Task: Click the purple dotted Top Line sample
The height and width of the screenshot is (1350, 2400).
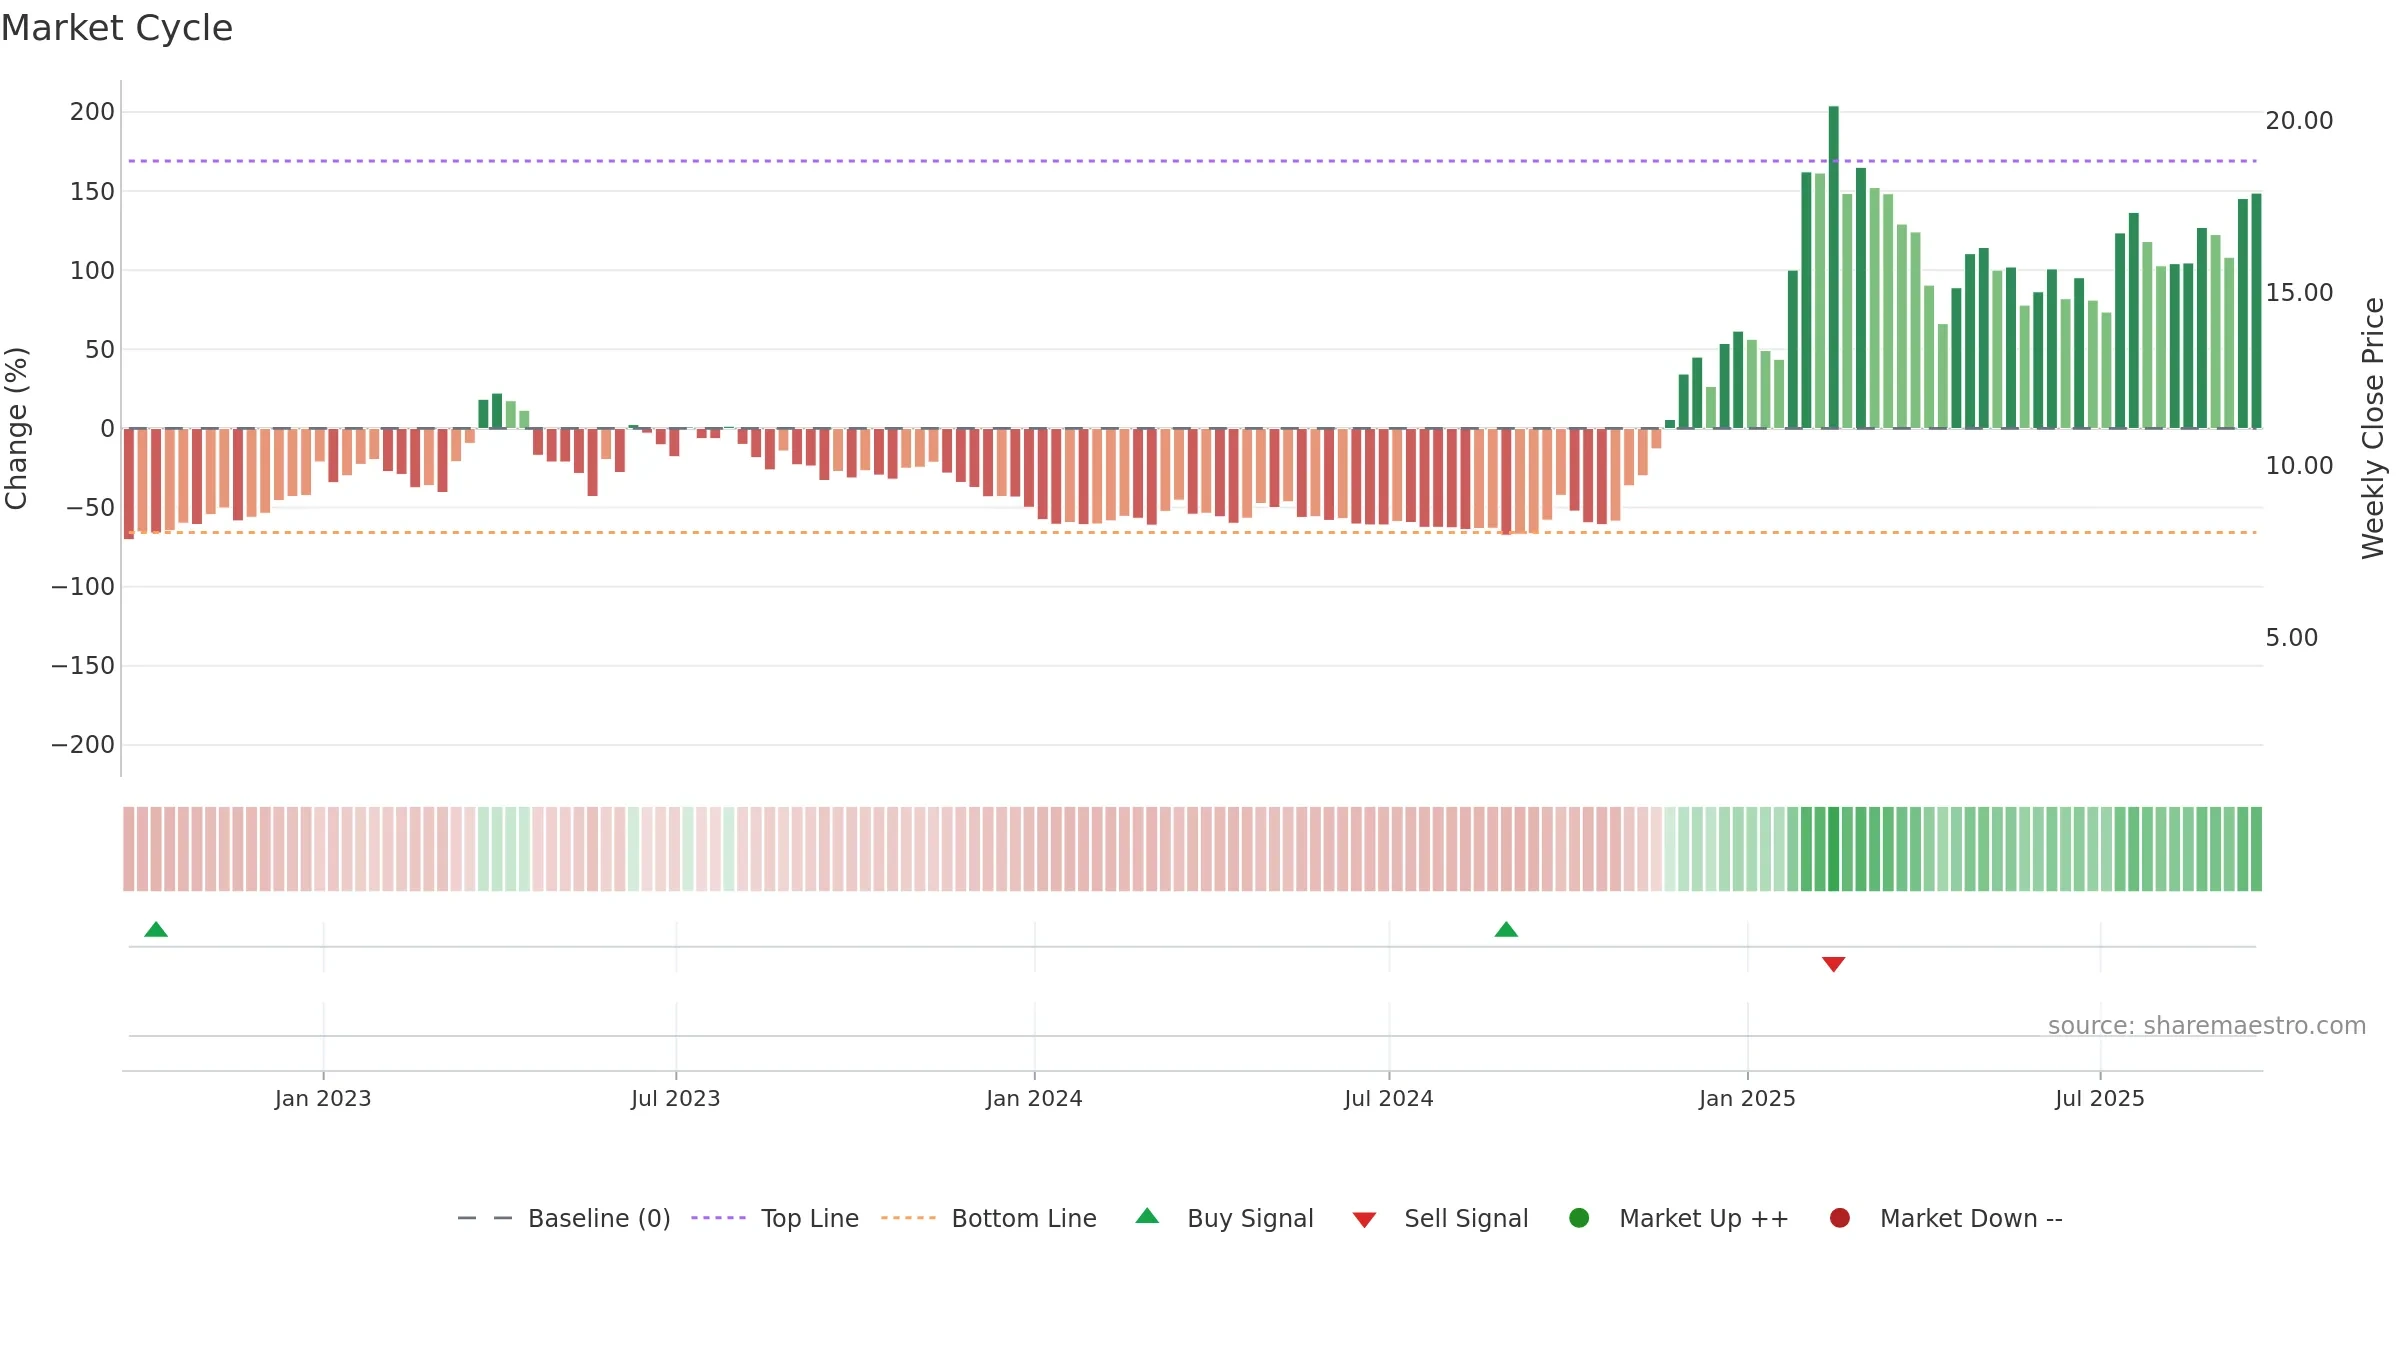Action: (718, 1218)
